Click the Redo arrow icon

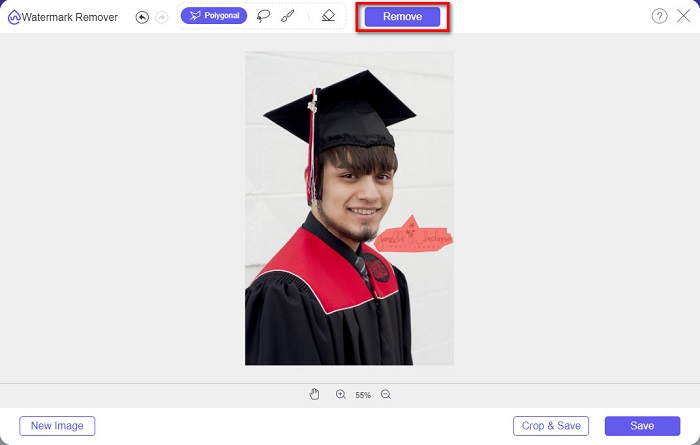[x=162, y=17]
